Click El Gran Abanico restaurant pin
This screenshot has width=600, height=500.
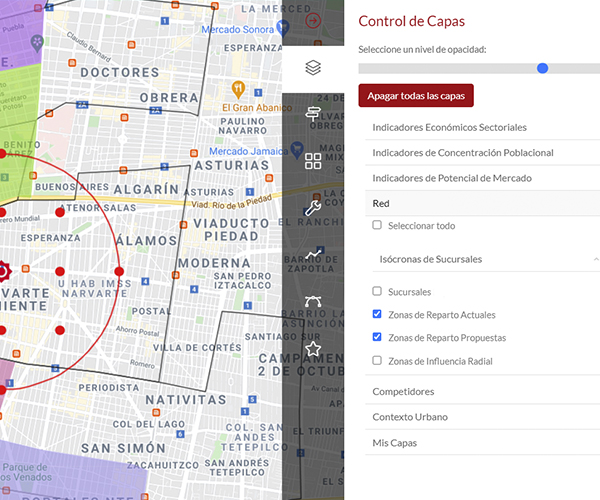pos(238,89)
